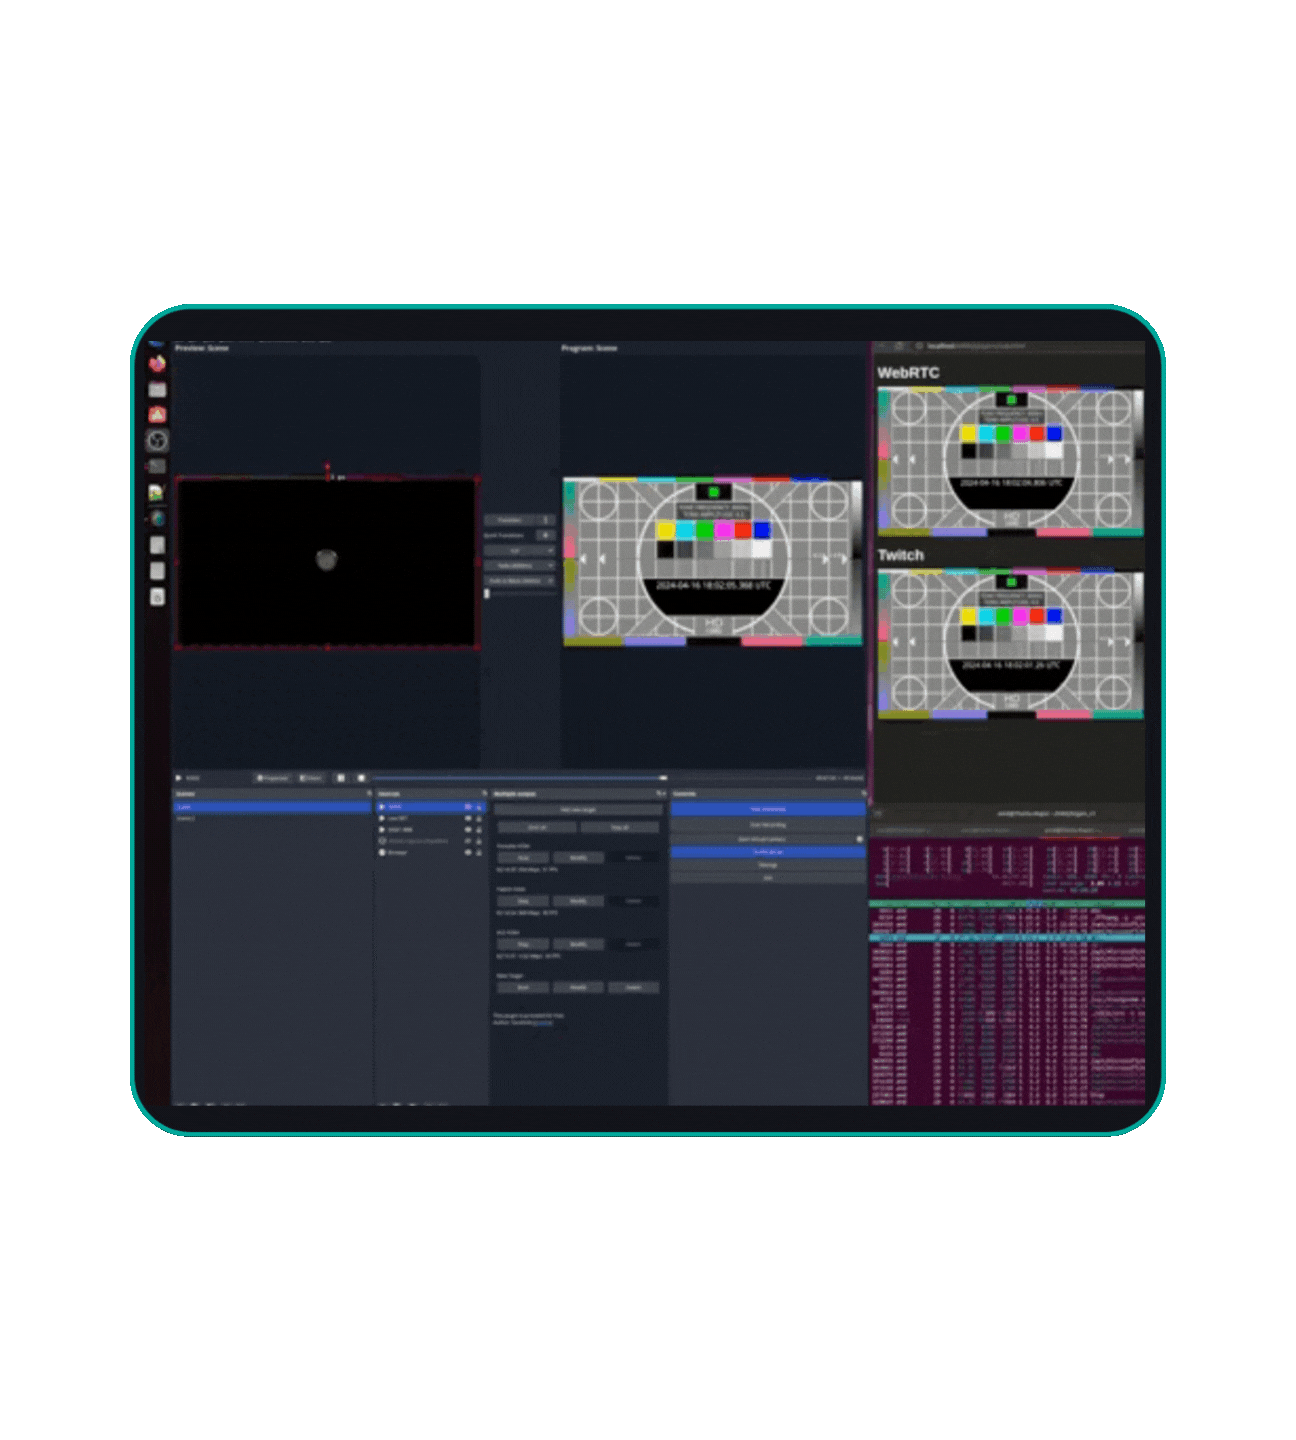Click Start Recording in Controls
Viewport: 1296px width, 1440px height.
pos(767,824)
